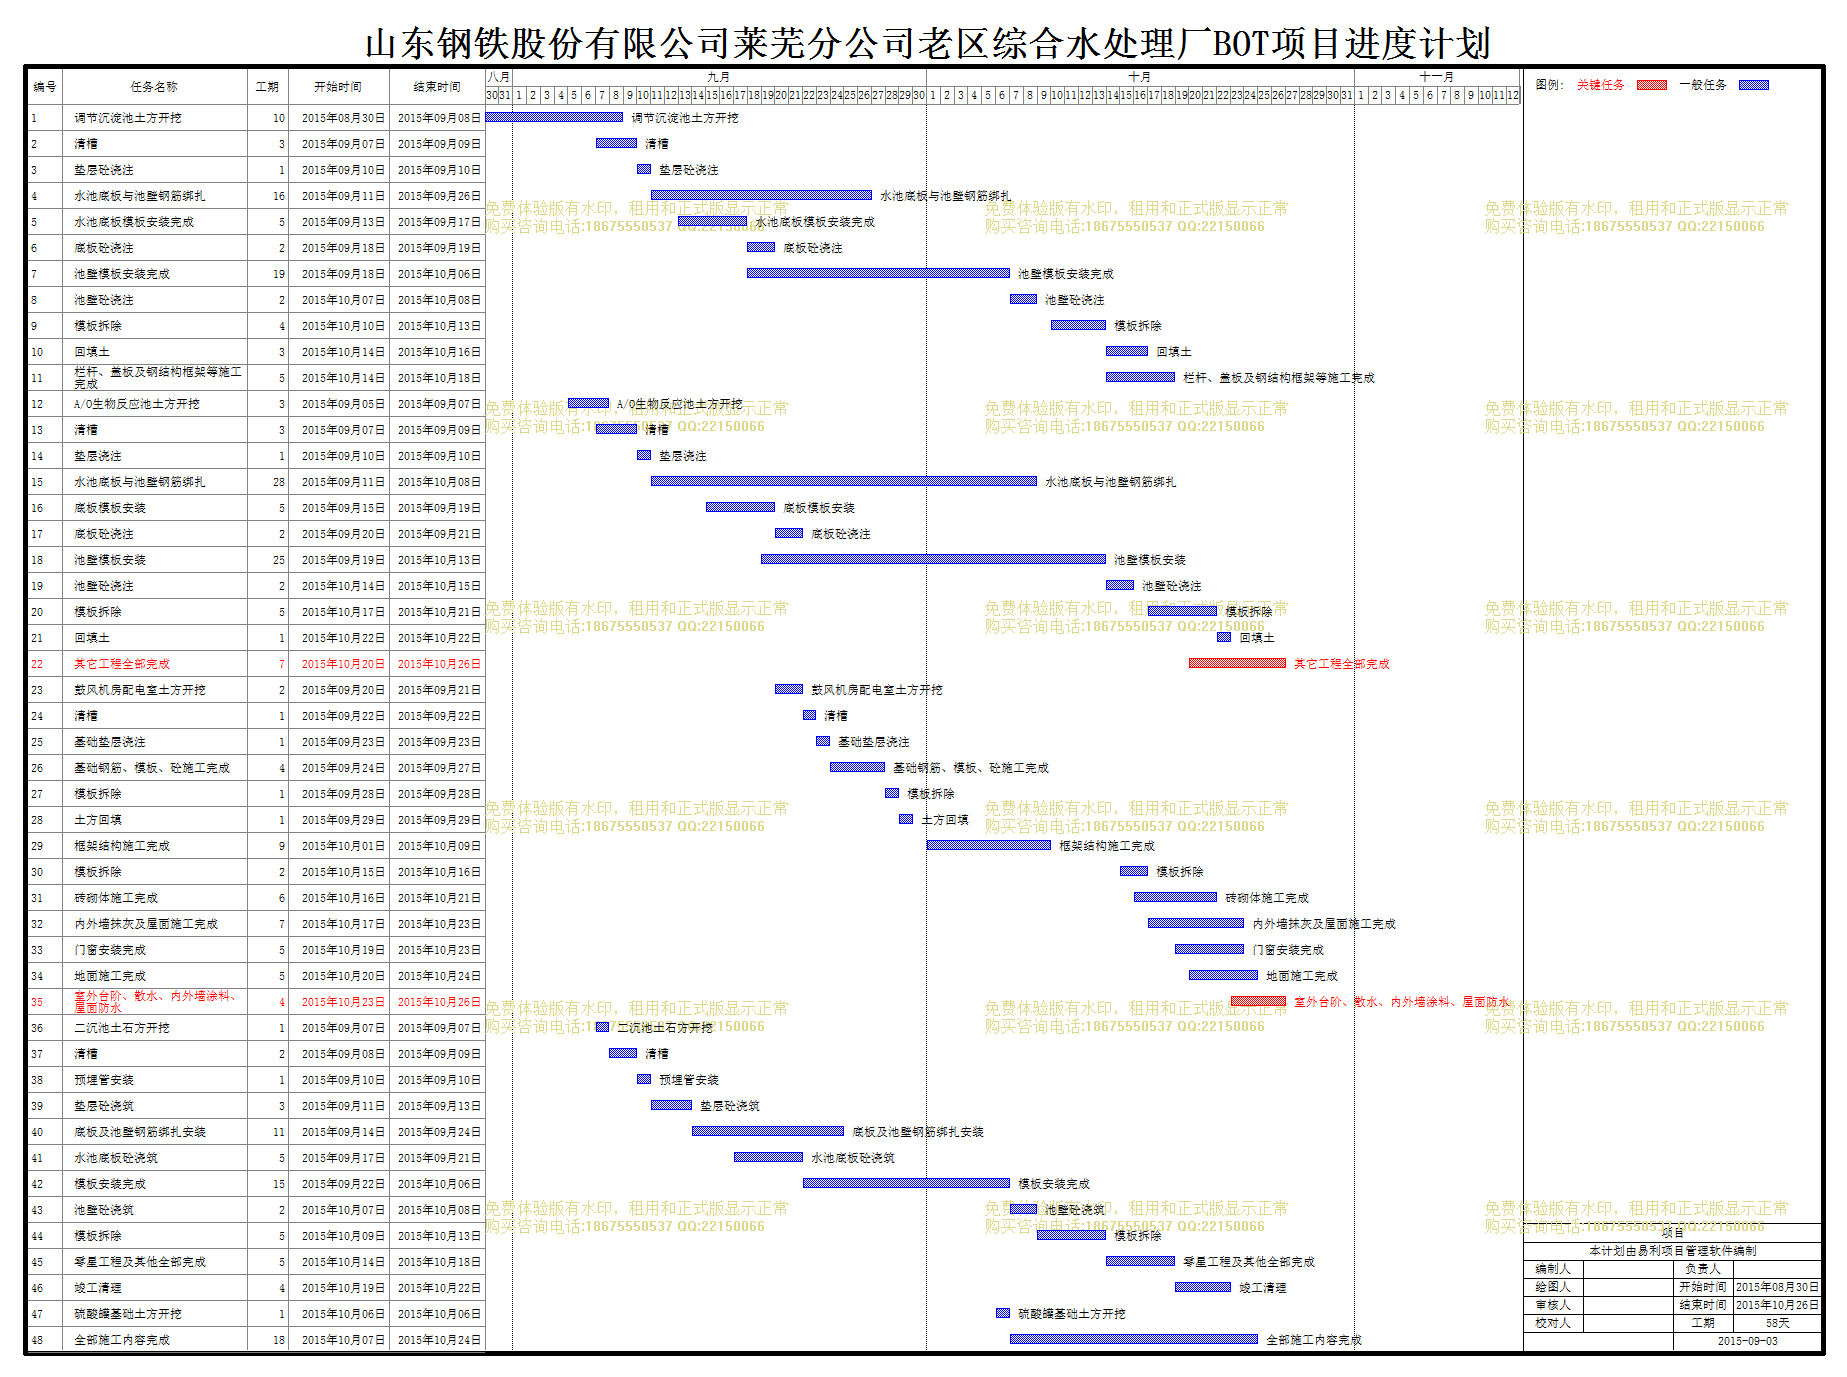Select the 池壁模板安装完成 Gantt bar
The image size is (1847, 1377).
coord(878,273)
